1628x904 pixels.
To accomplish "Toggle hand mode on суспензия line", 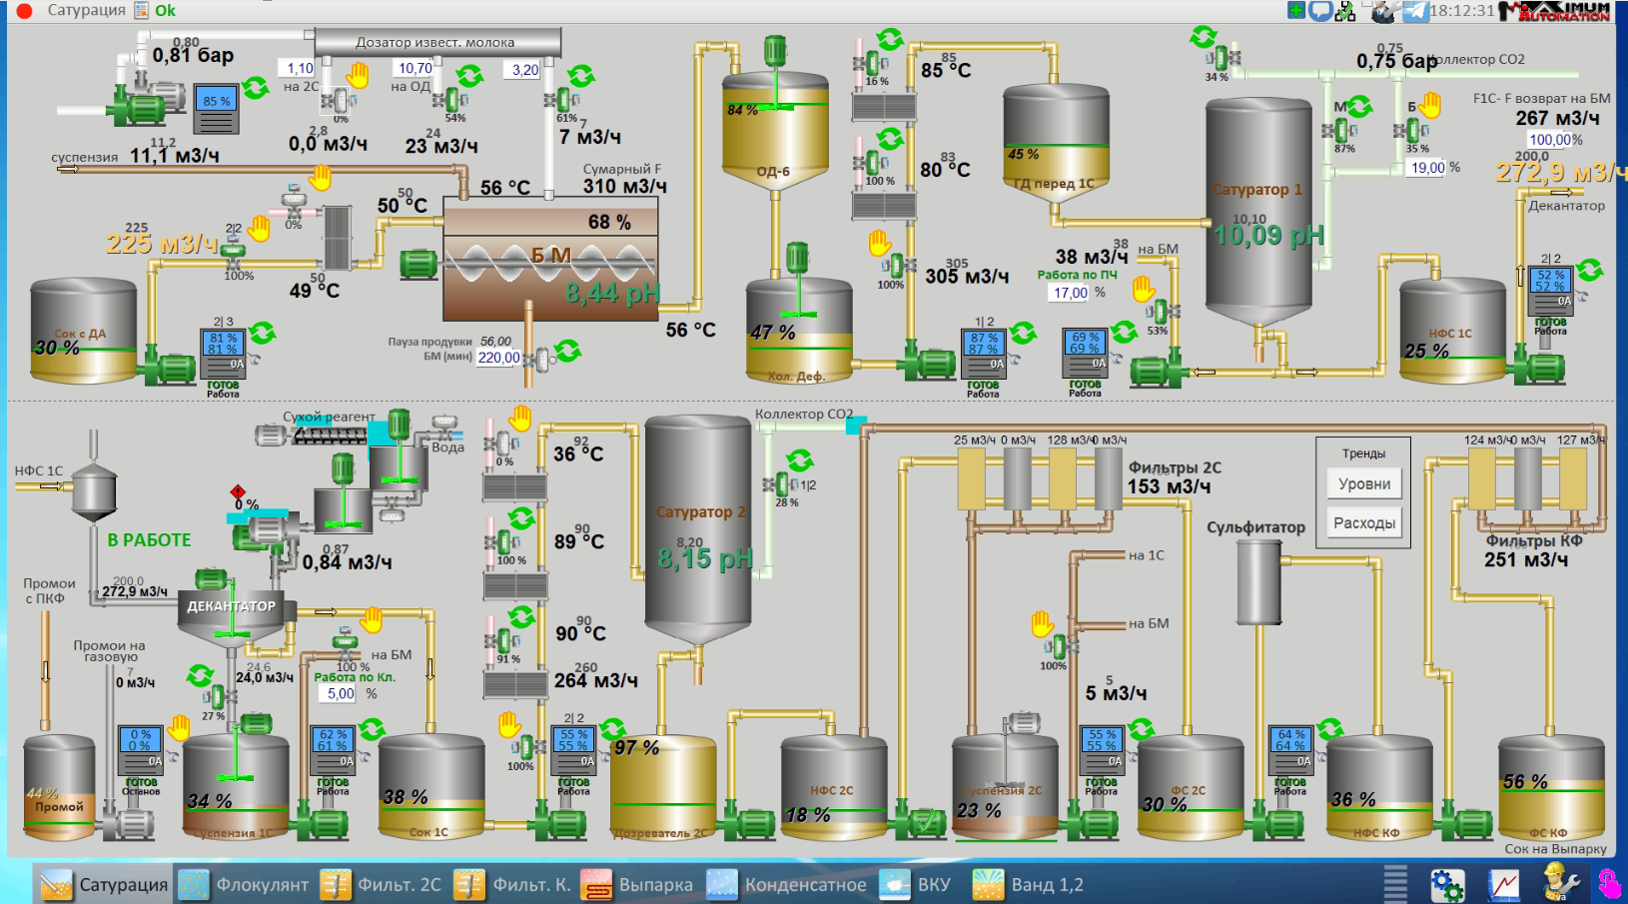I will pos(320,178).
